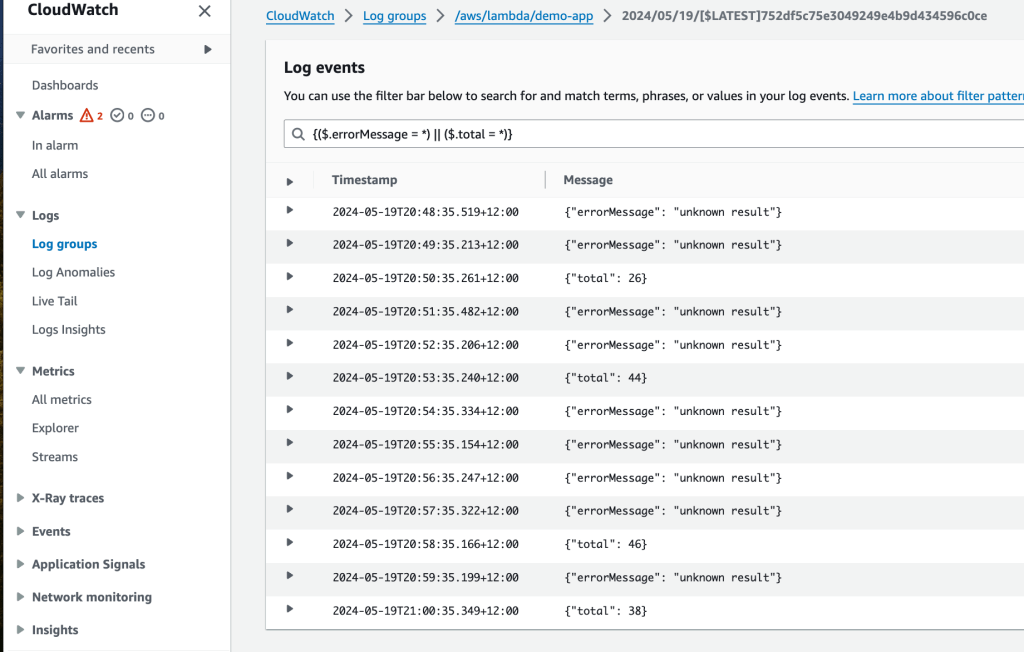Click Learn more about filter patterns link
This screenshot has width=1024, height=652.
click(x=937, y=96)
